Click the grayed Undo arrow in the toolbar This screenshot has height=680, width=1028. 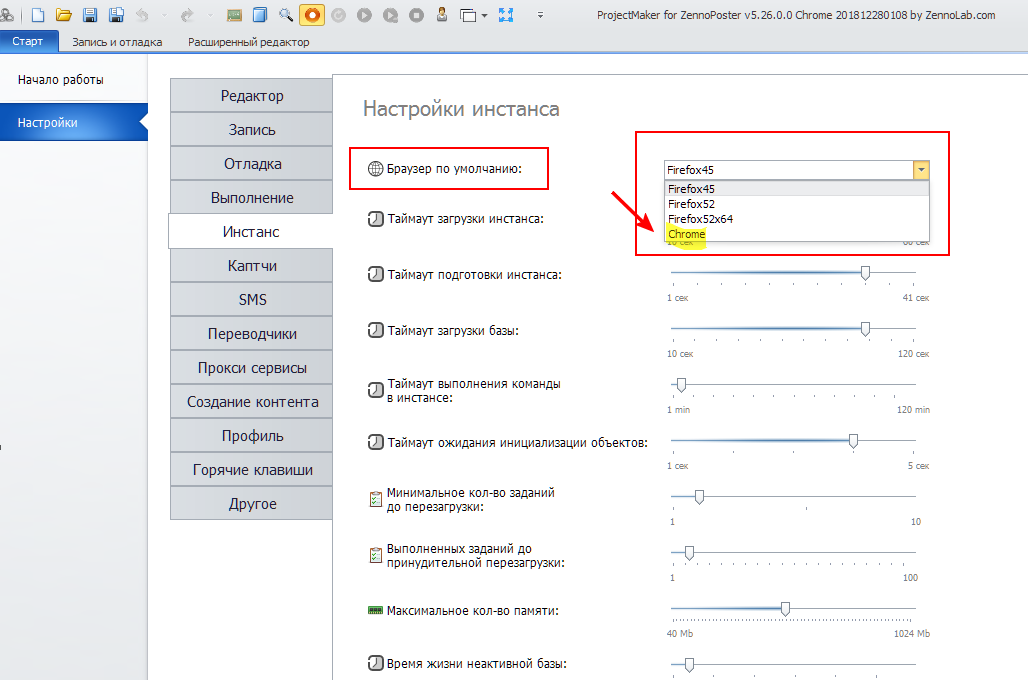pos(142,14)
